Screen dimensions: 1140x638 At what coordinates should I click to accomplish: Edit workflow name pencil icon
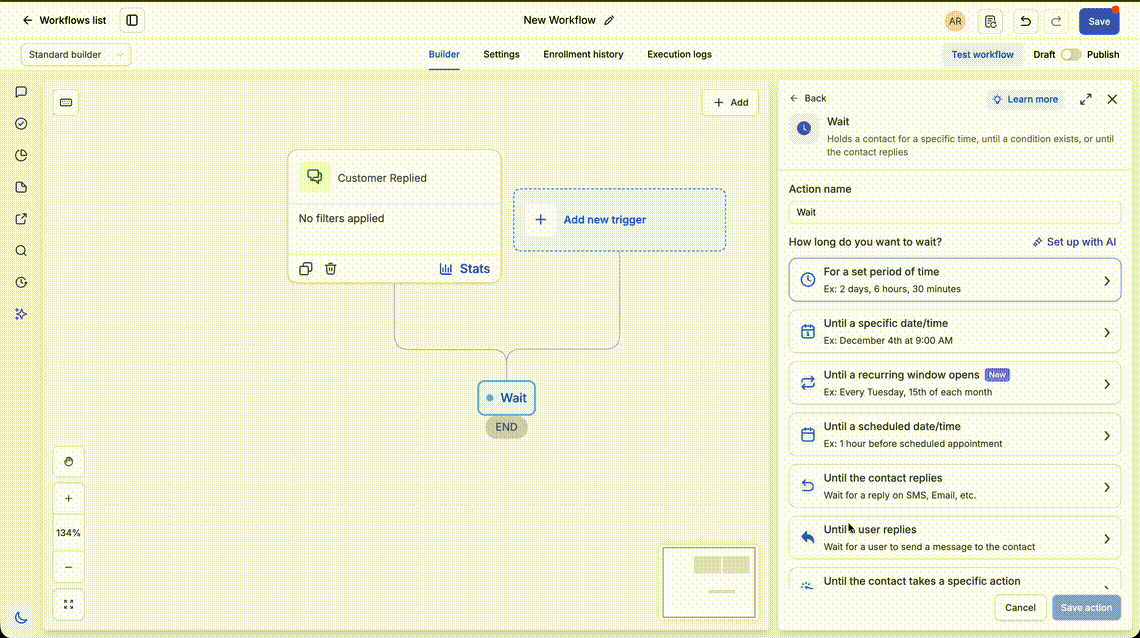point(609,20)
